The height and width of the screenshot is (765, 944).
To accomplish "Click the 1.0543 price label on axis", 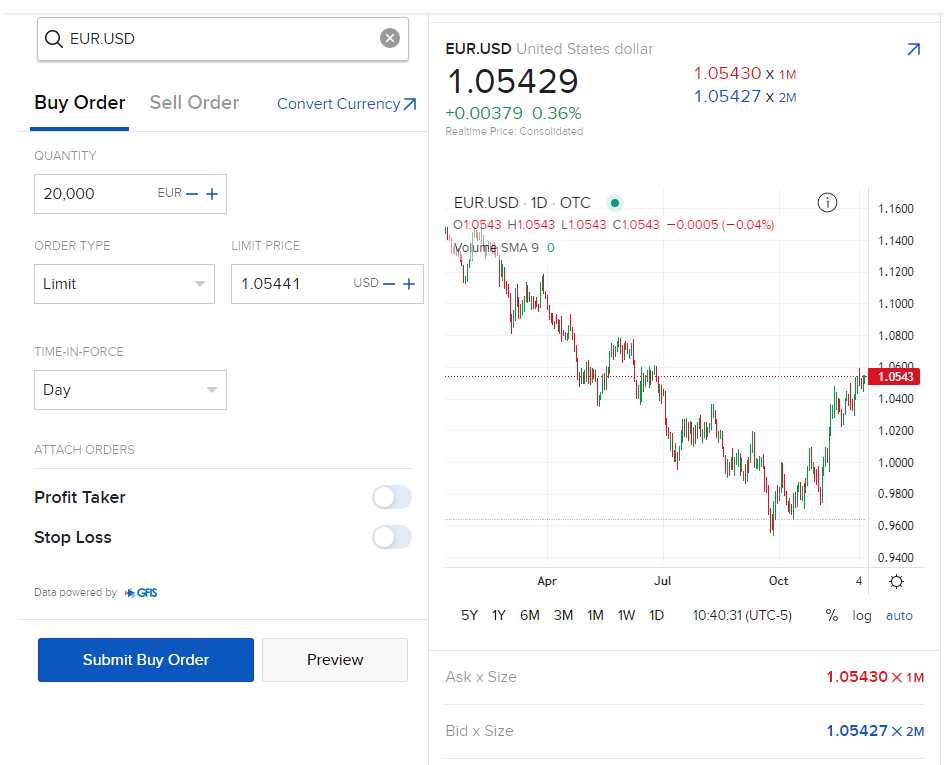I will tap(894, 377).
